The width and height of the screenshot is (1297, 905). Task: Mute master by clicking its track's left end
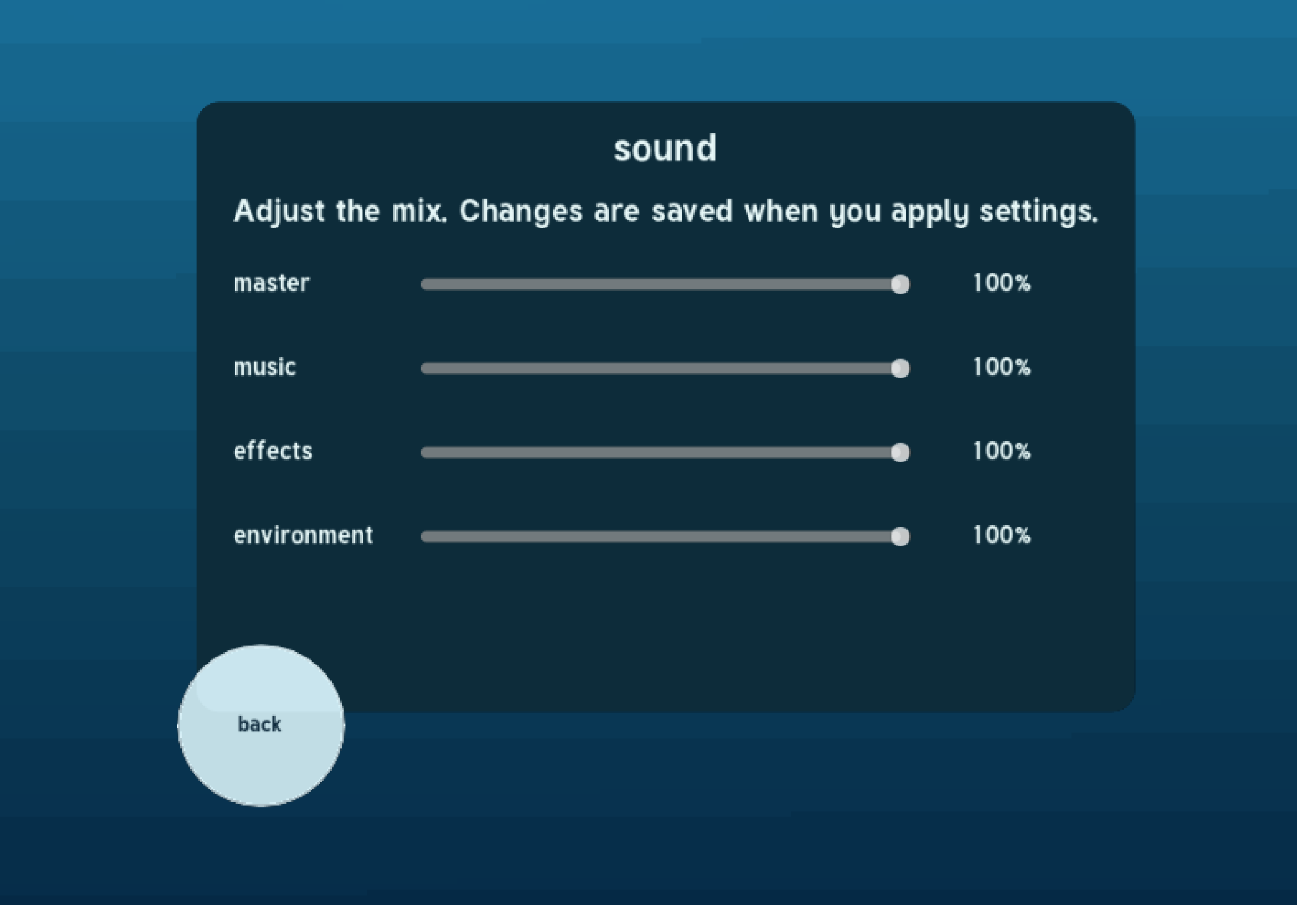pos(425,284)
